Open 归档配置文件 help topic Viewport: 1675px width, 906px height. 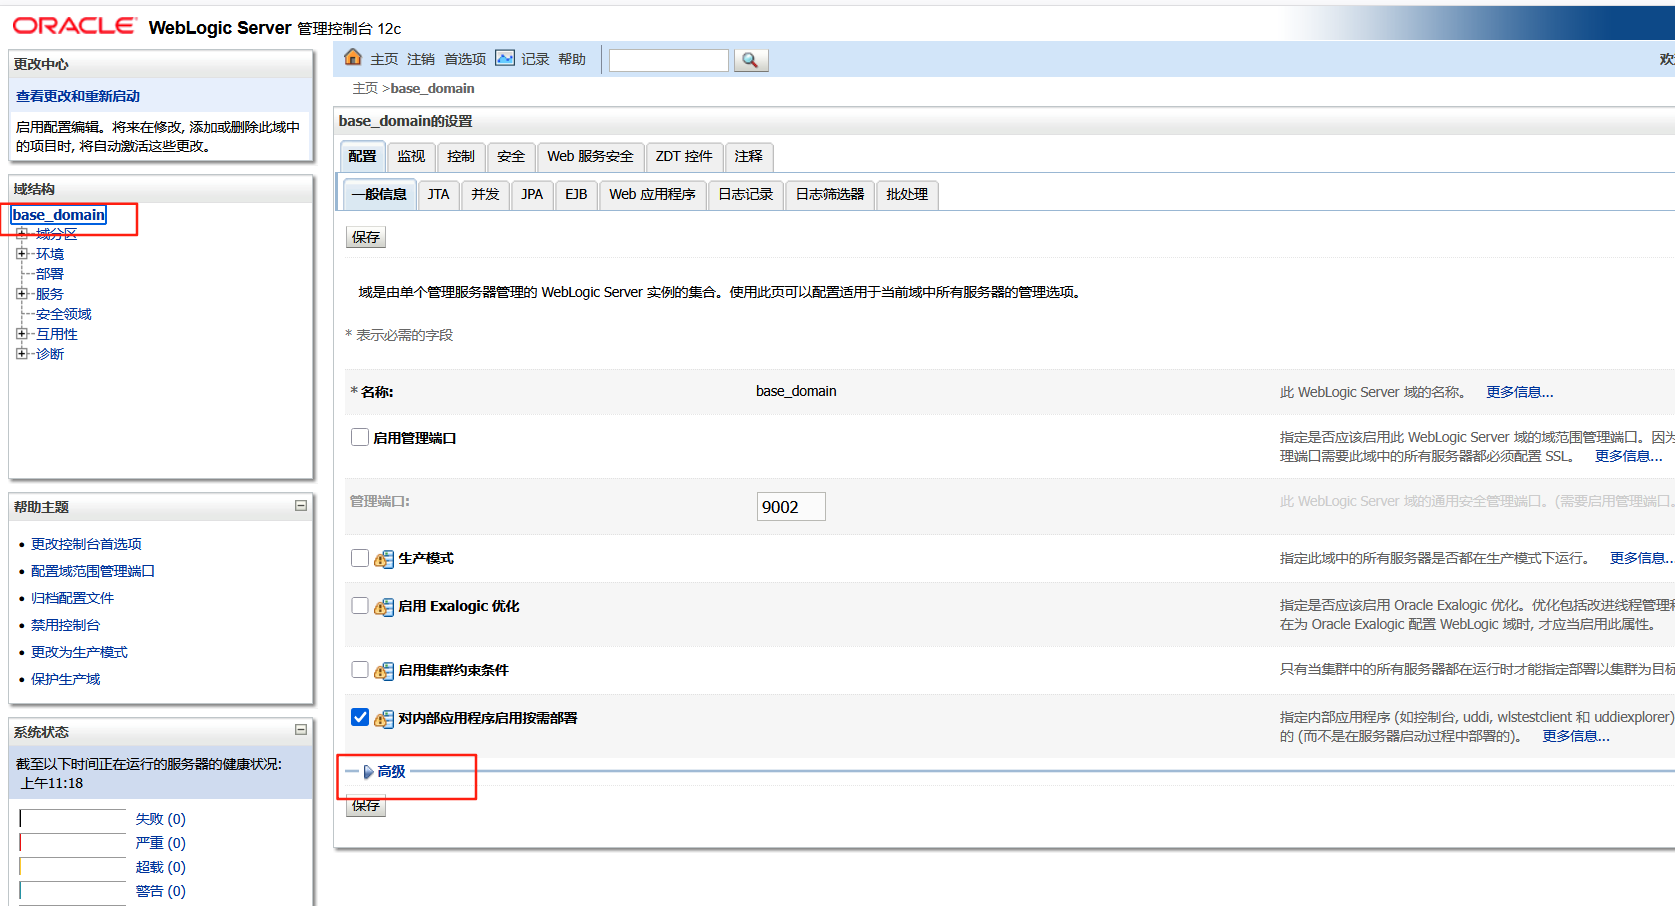72,598
